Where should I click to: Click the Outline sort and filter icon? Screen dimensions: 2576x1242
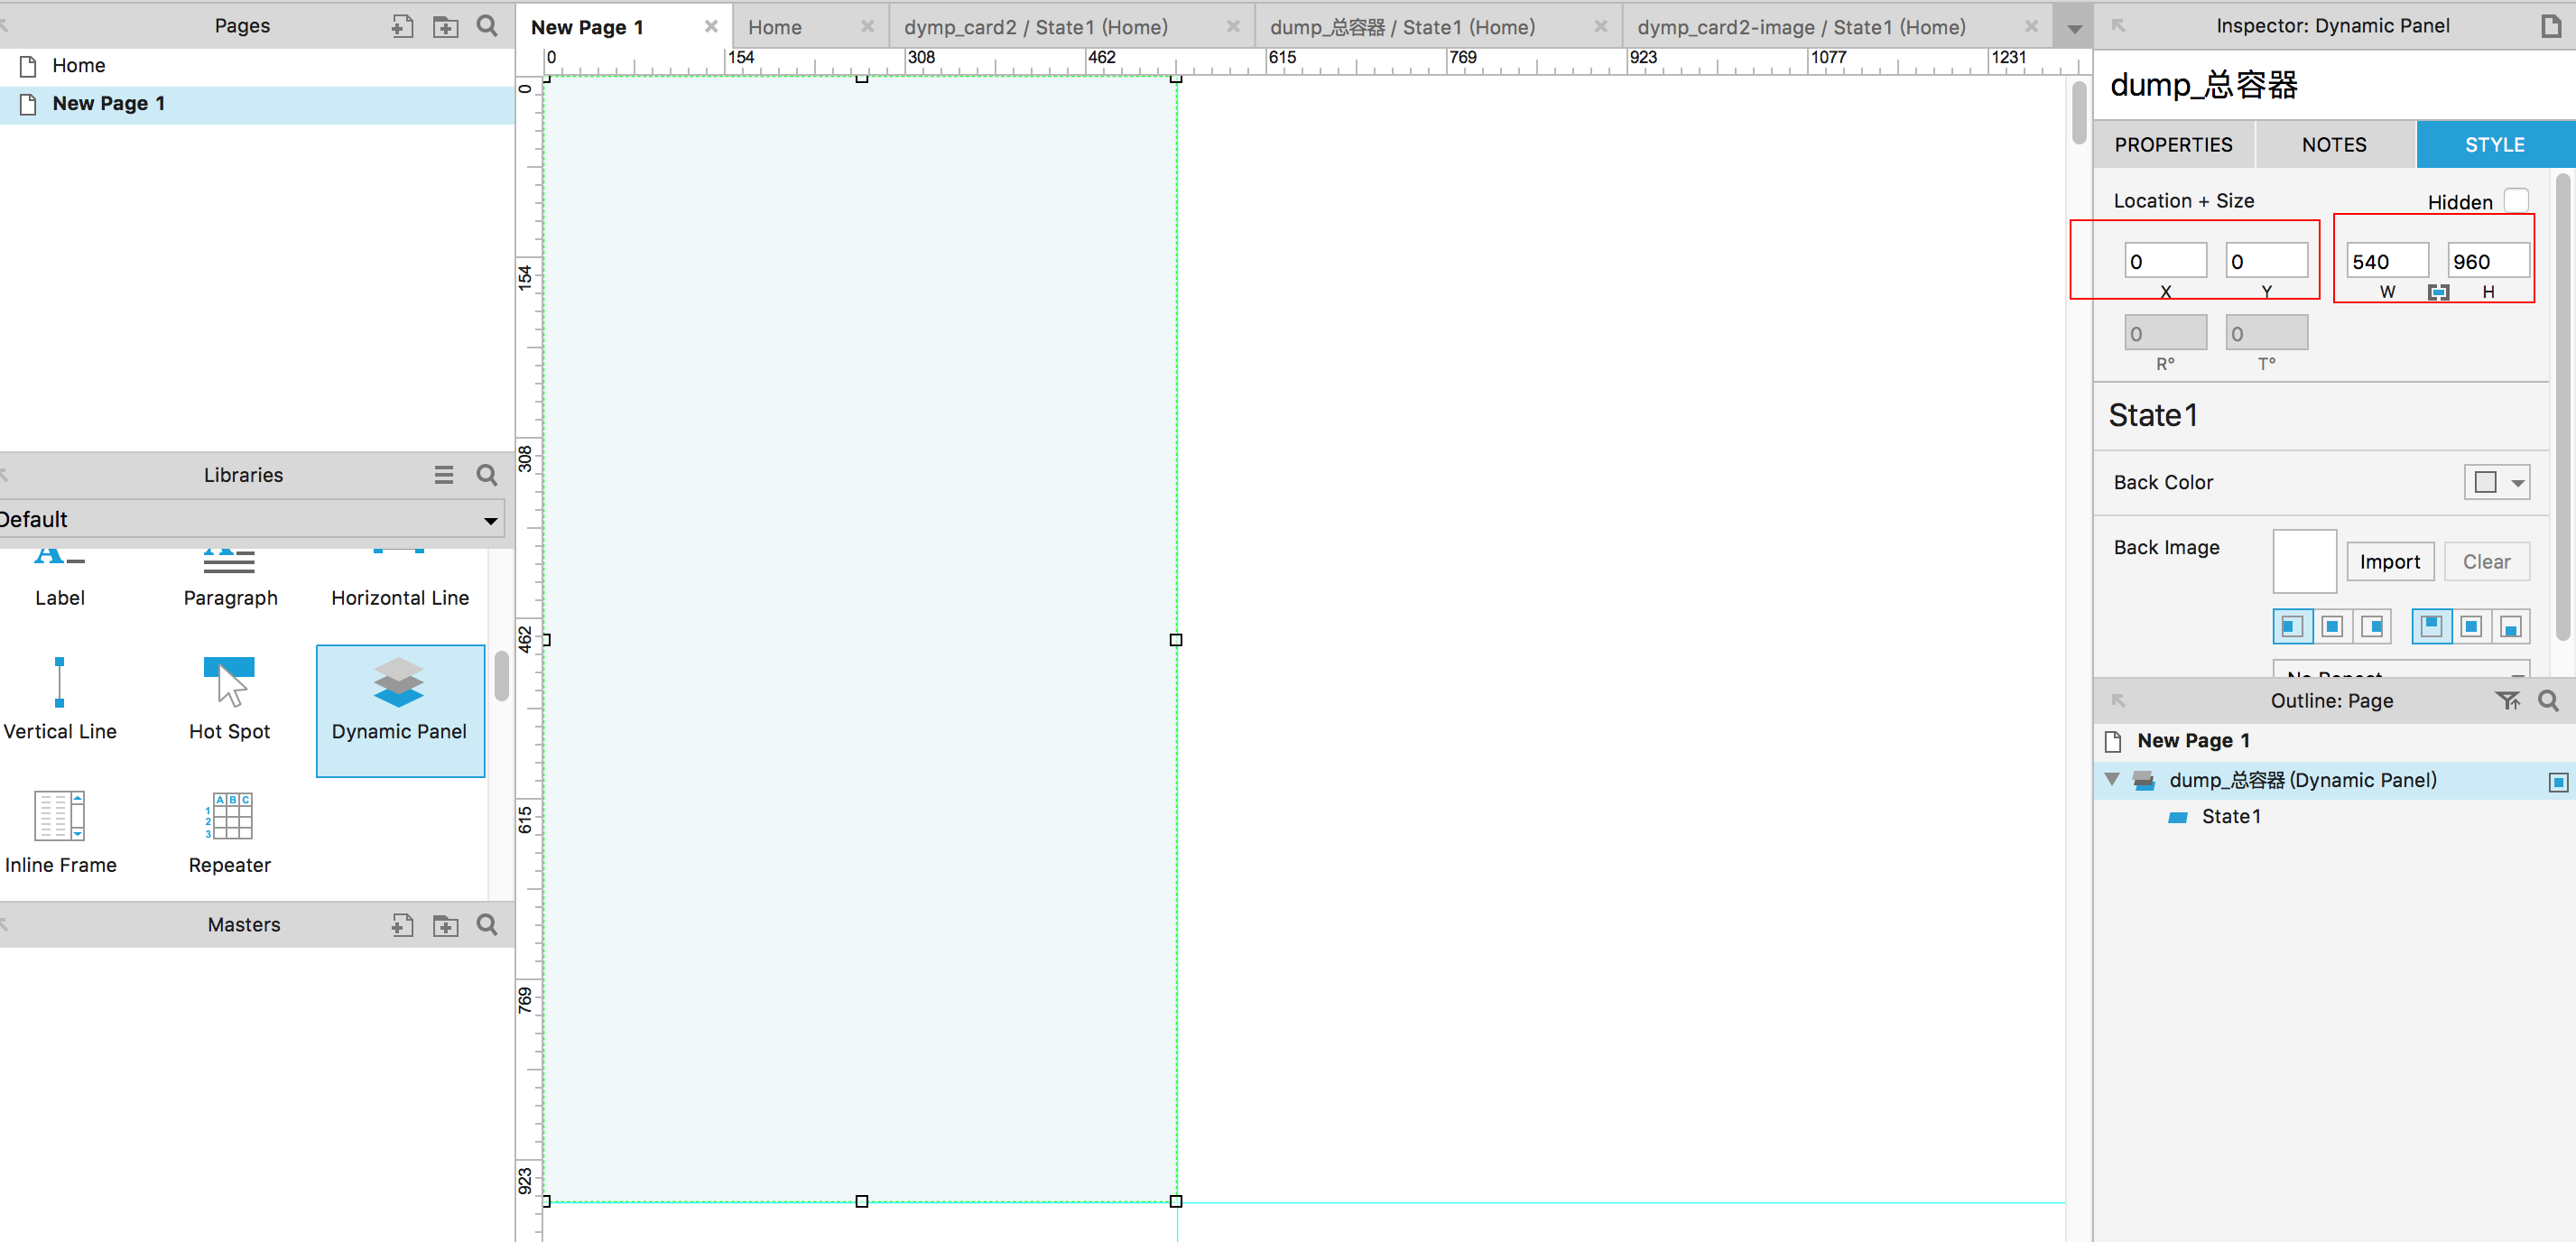pyautogui.click(x=2507, y=701)
